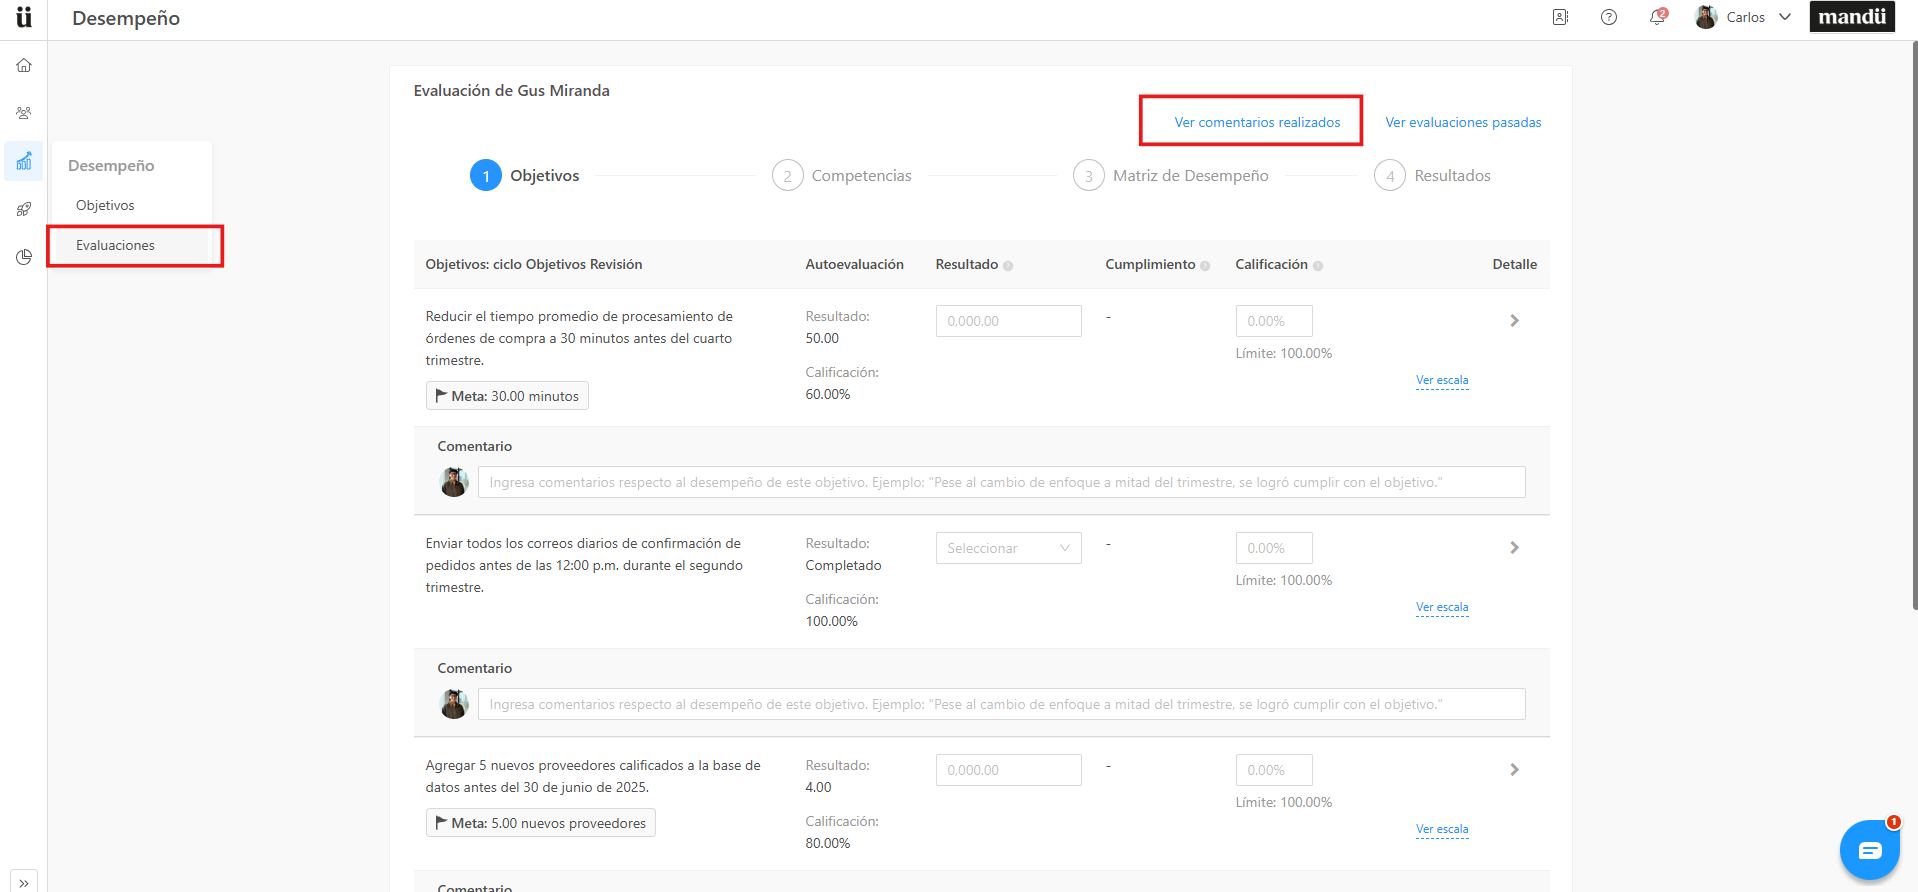Click Ver escala for 'Agregar 5 nuevos proveedores' objective
The height and width of the screenshot is (892, 1918).
tap(1442, 829)
